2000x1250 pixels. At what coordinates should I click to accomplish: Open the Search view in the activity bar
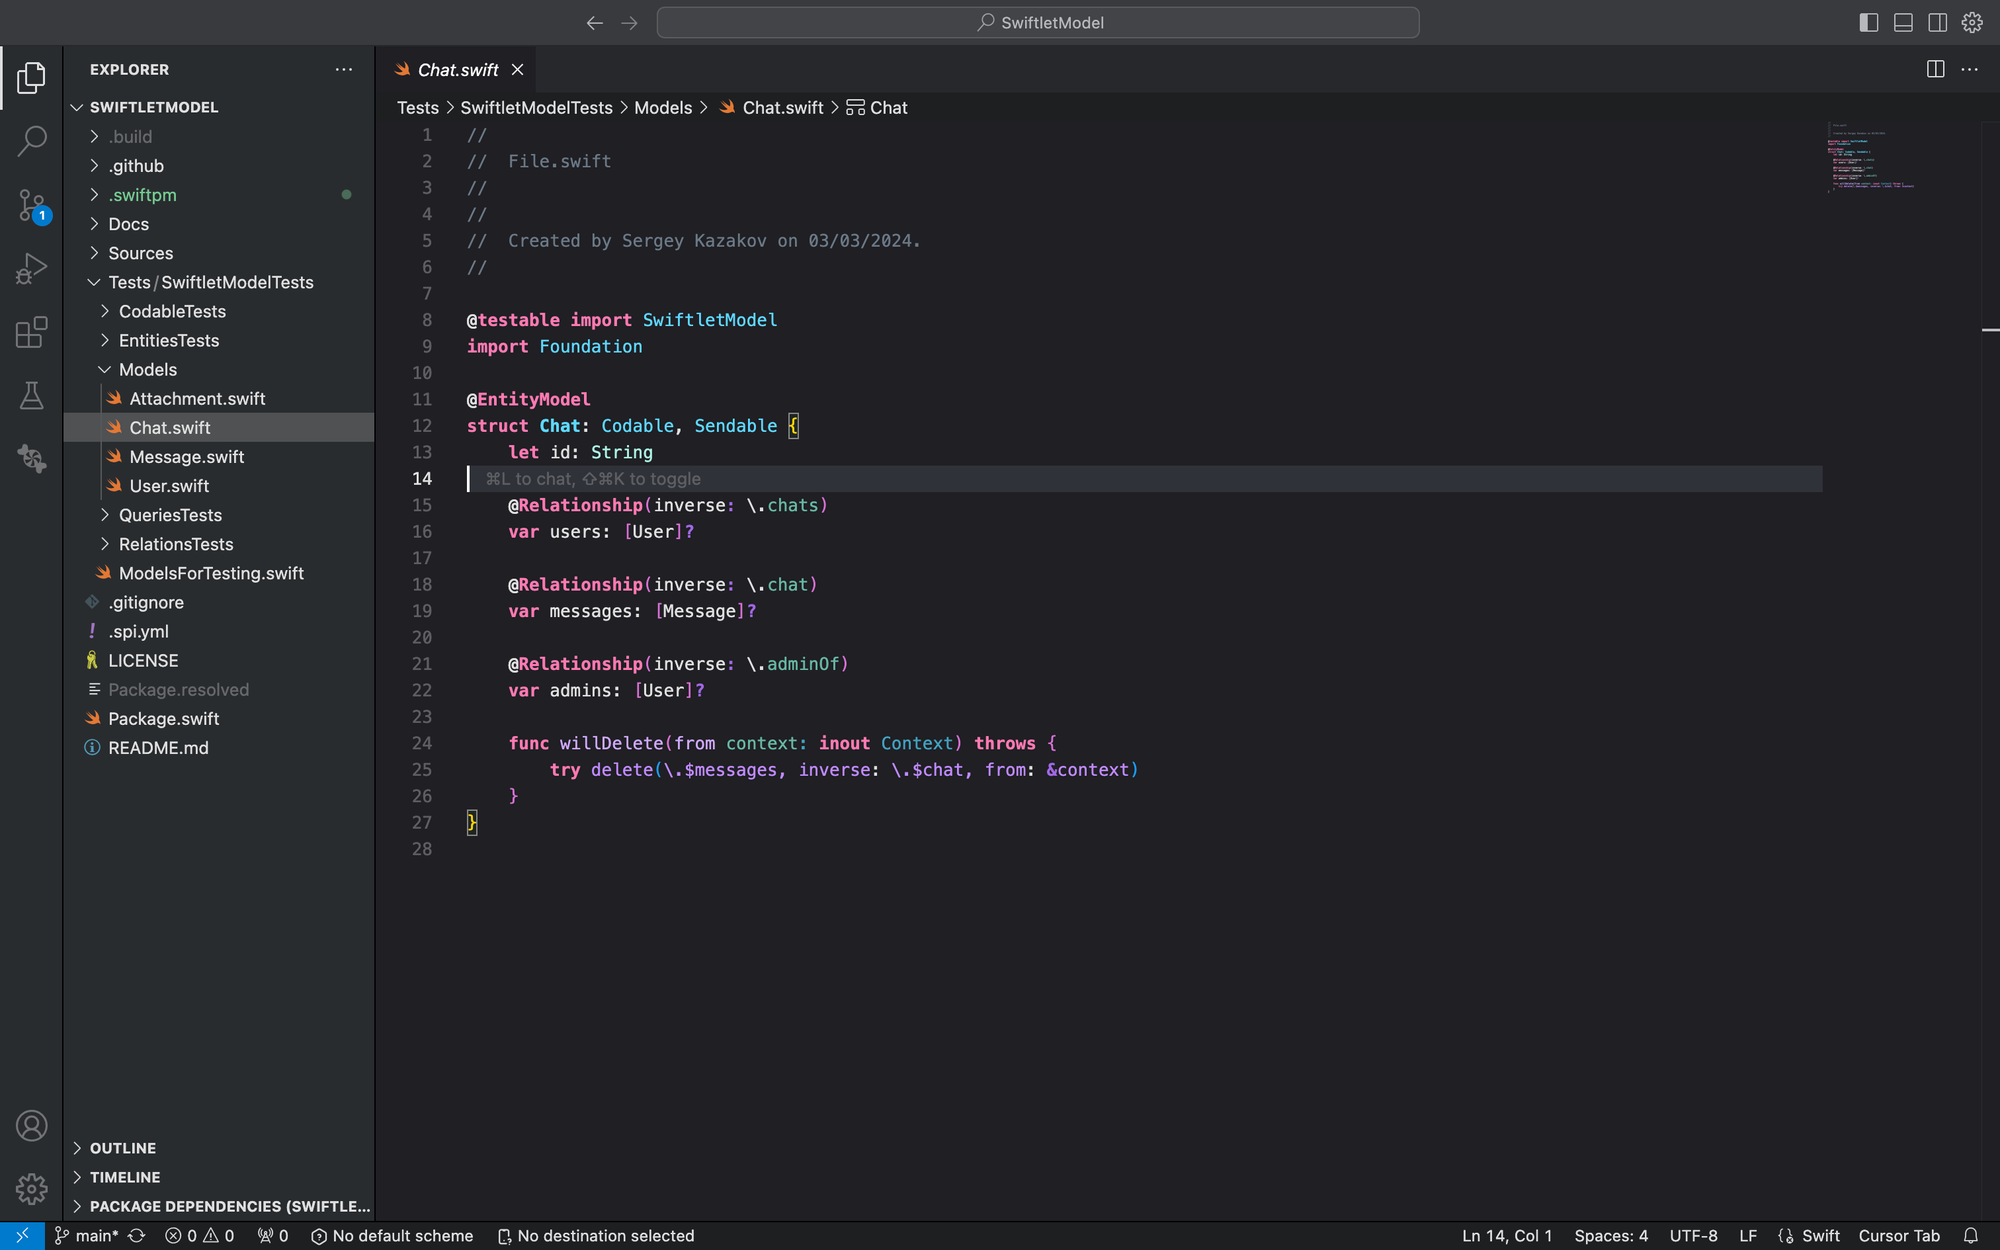pyautogui.click(x=31, y=141)
